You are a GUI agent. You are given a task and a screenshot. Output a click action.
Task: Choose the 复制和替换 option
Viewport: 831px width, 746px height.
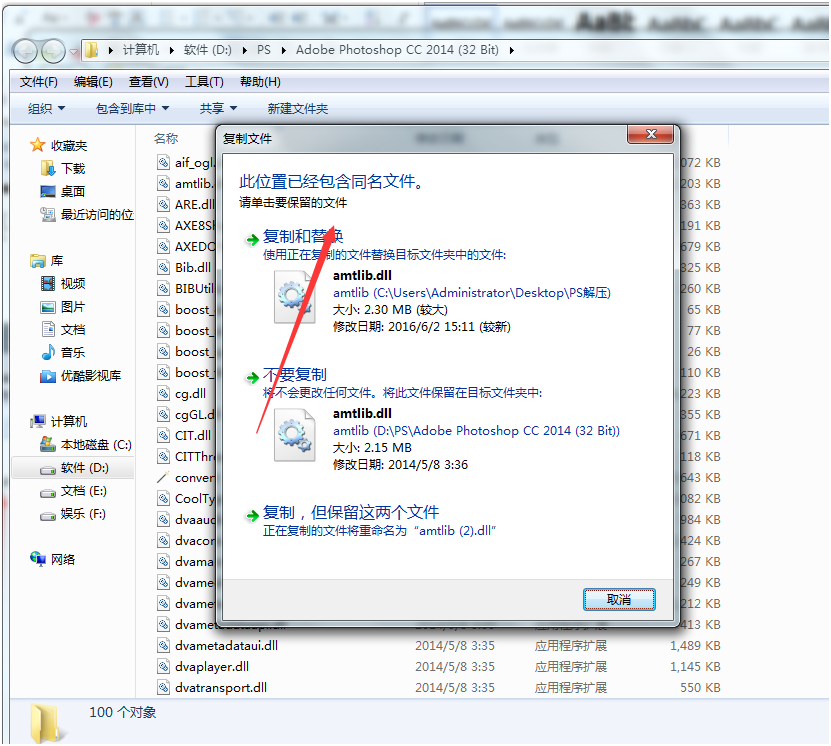(x=303, y=236)
